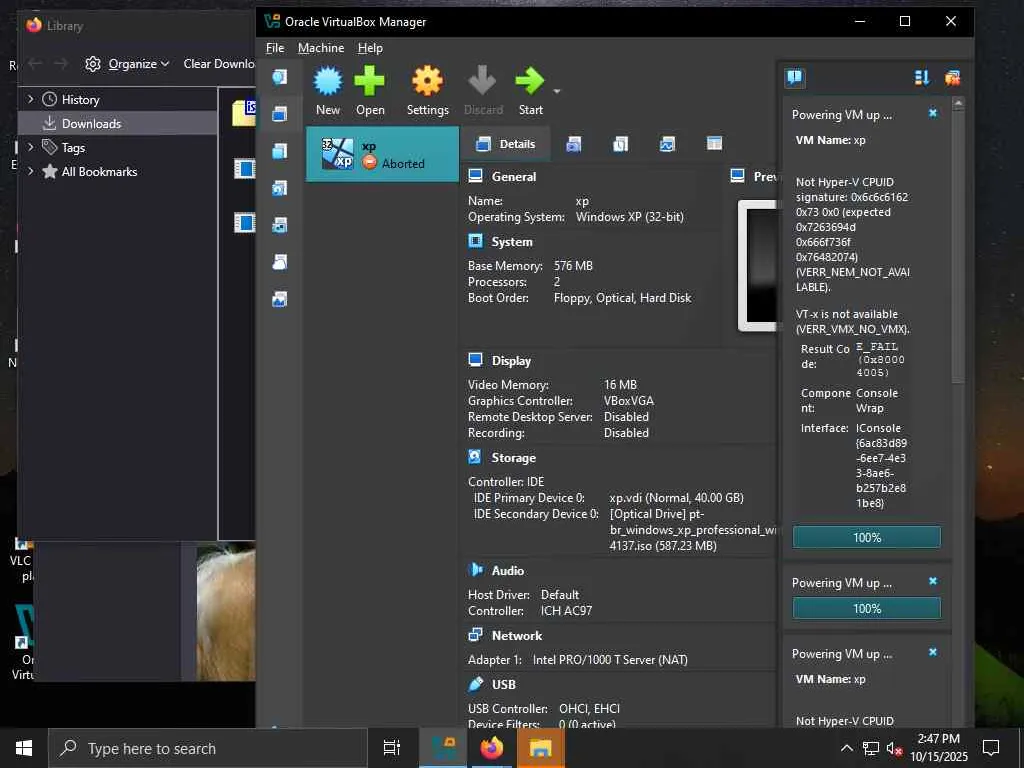Screen dimensions: 1024x768
Task: Open the Start button dropdown arrow
Action: point(557,91)
